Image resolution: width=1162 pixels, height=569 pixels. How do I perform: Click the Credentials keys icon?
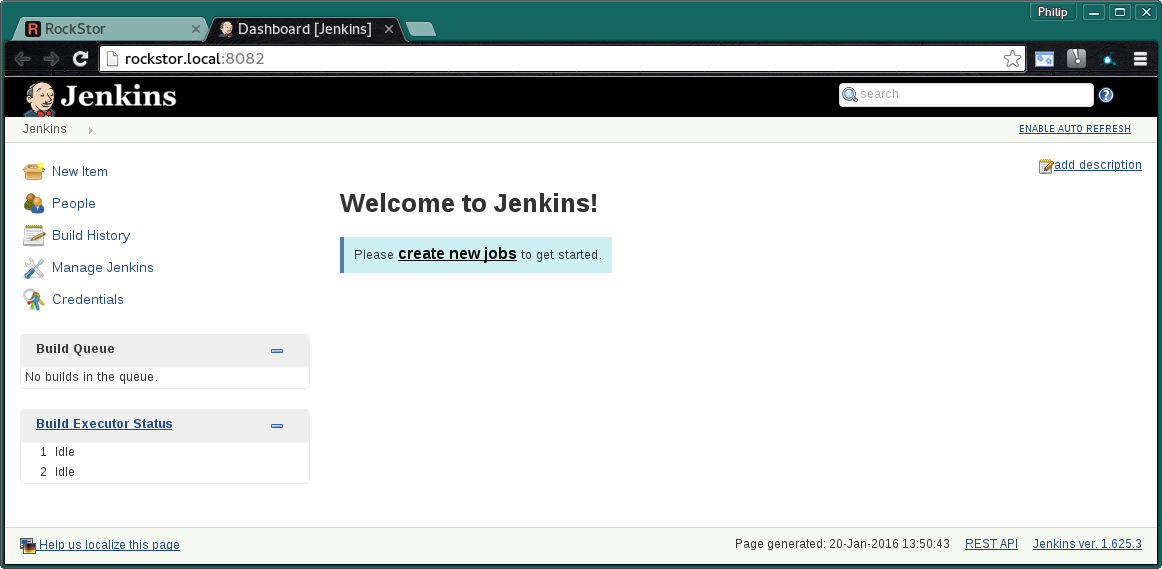point(34,299)
